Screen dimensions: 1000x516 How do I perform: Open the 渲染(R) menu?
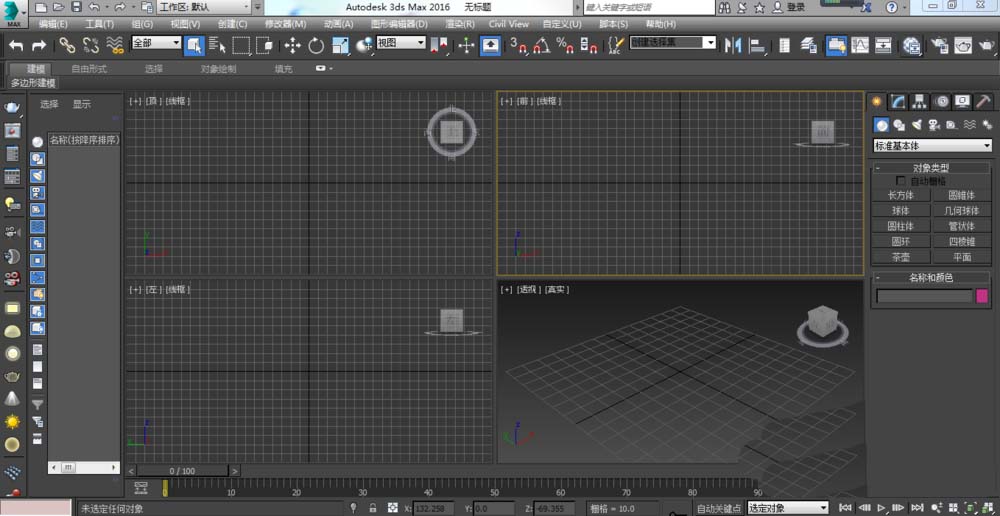[x=460, y=24]
